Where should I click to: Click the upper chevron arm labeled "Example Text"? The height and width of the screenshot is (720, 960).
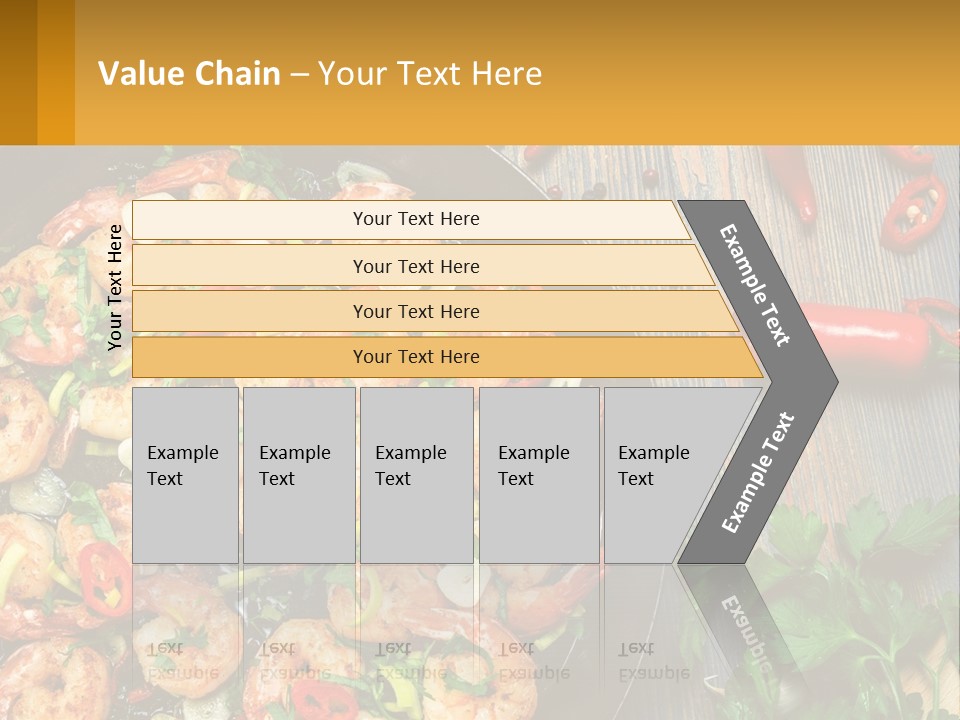[757, 285]
